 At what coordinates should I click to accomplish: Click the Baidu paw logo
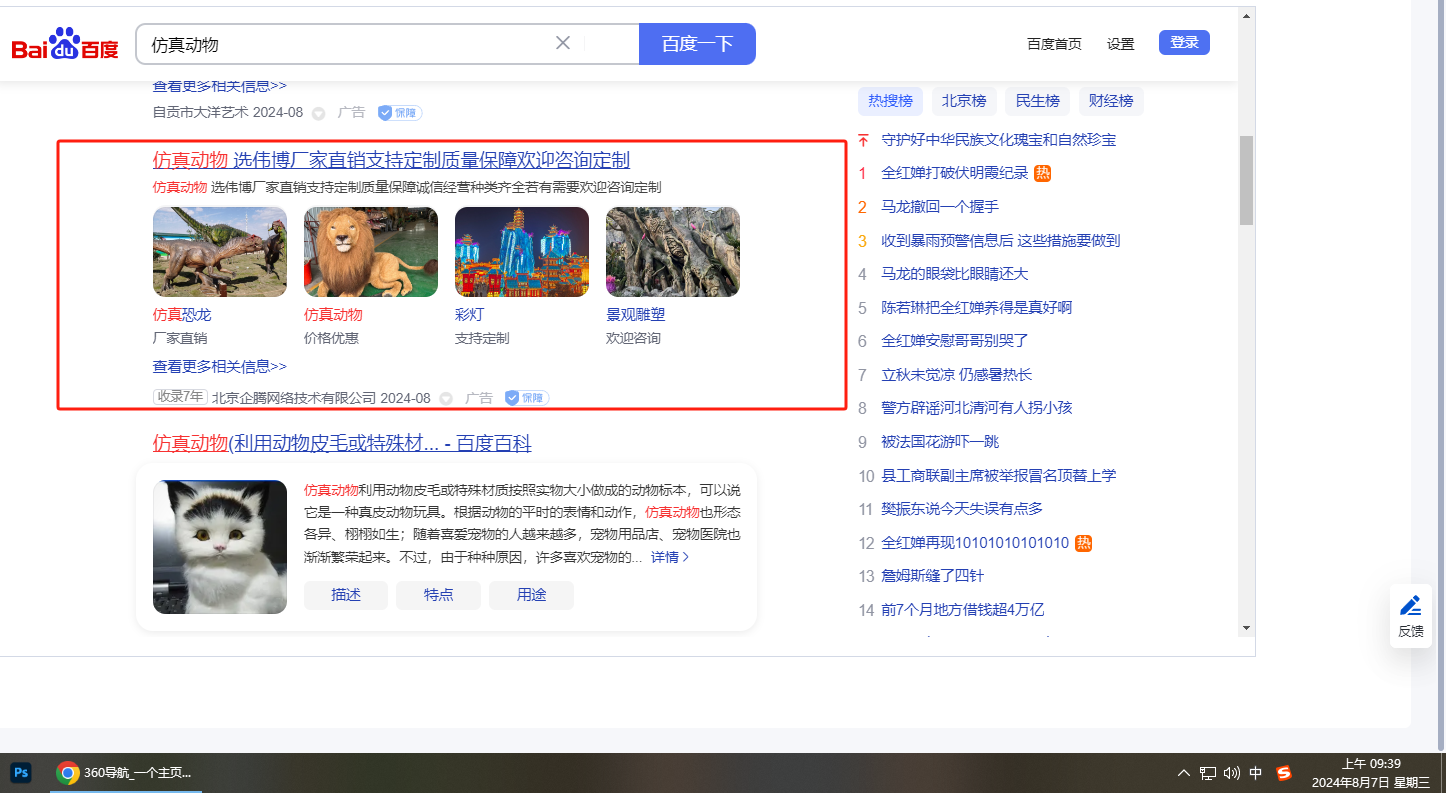pyautogui.click(x=65, y=44)
